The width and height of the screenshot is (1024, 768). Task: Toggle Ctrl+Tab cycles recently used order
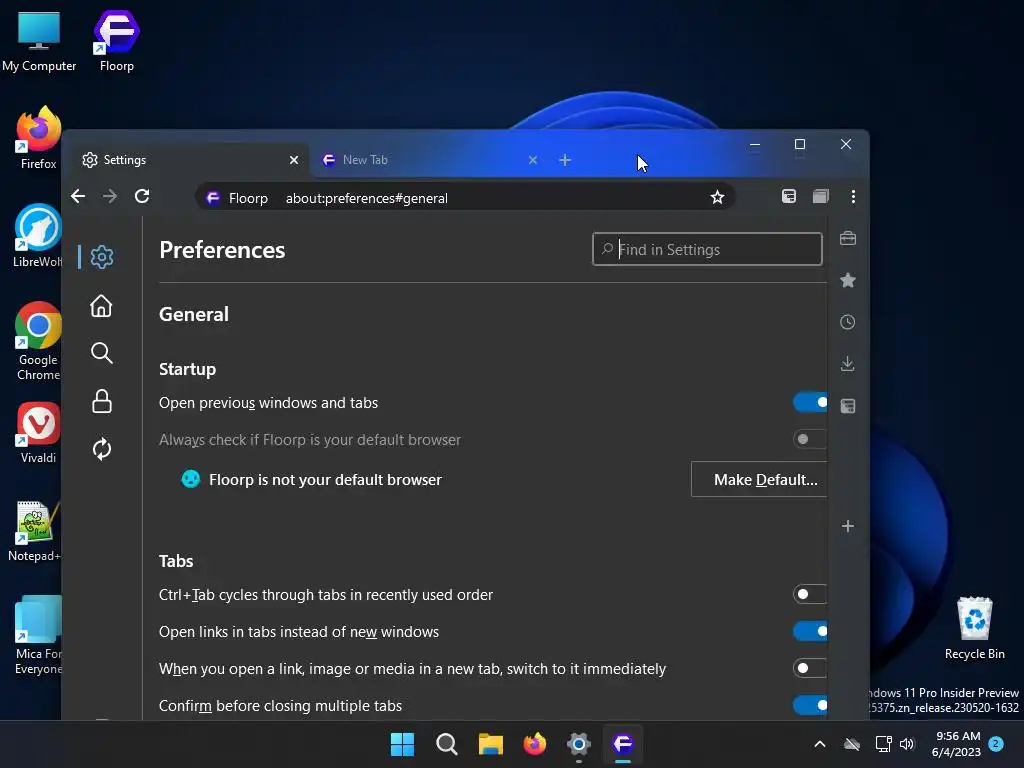click(810, 594)
